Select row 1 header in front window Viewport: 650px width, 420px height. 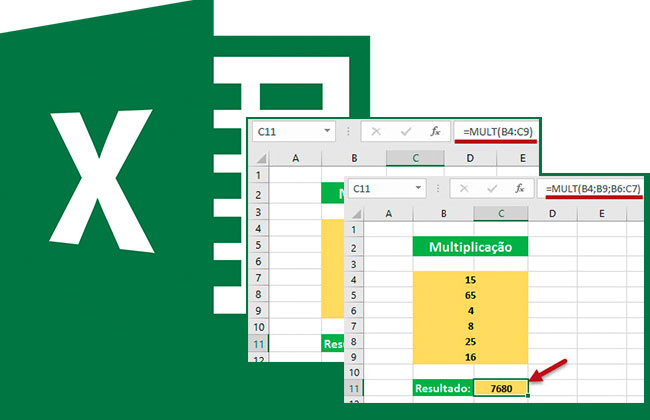click(354, 229)
